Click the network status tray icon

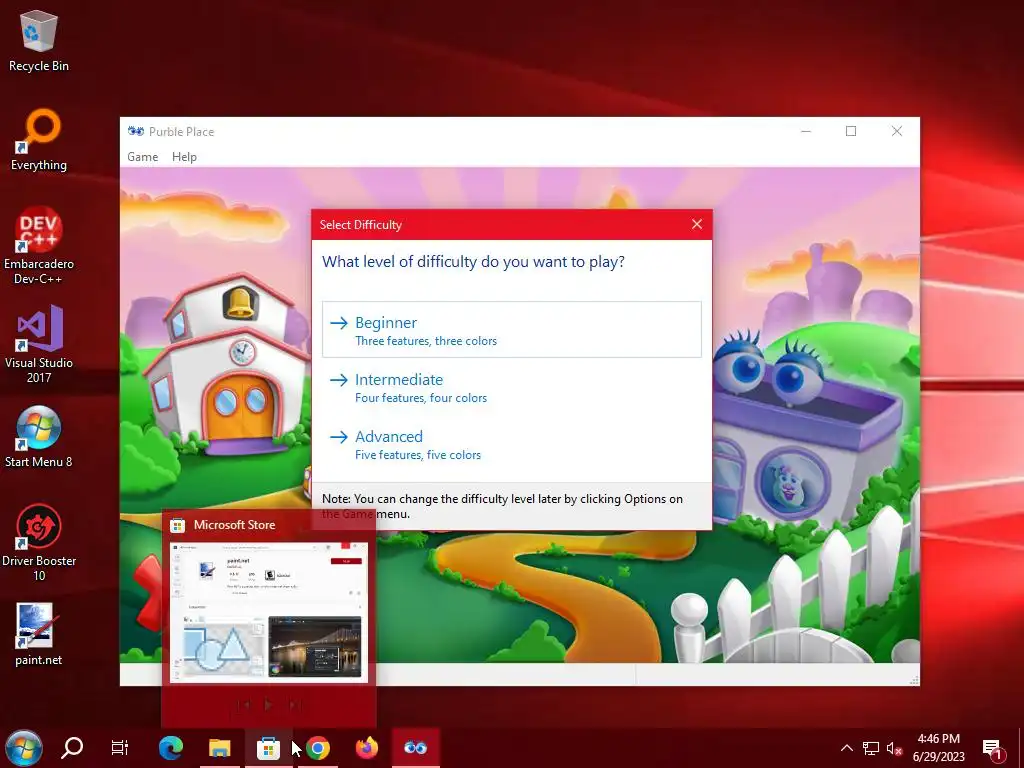[871, 748]
